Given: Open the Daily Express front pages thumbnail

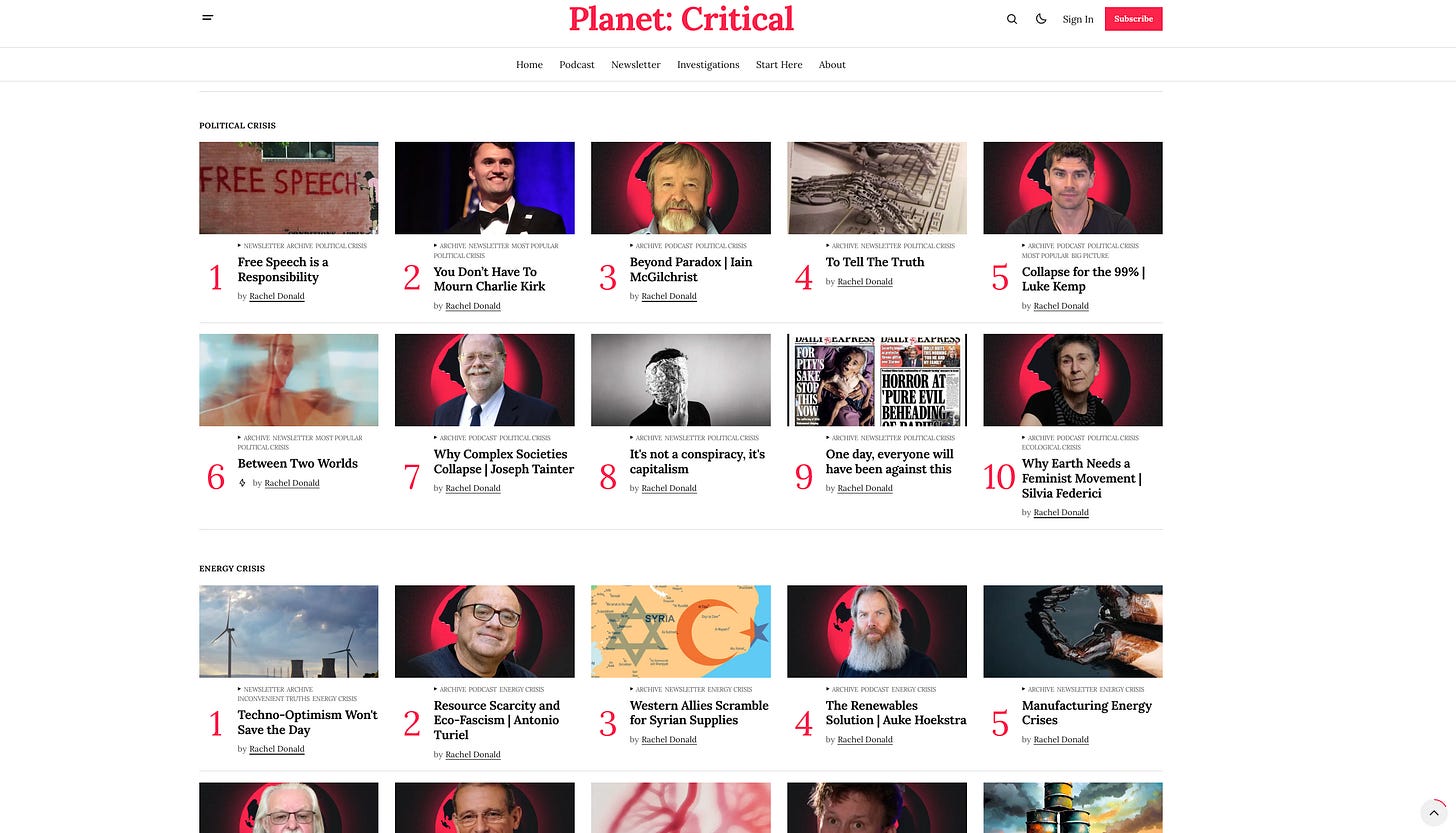Looking at the screenshot, I should [877, 380].
